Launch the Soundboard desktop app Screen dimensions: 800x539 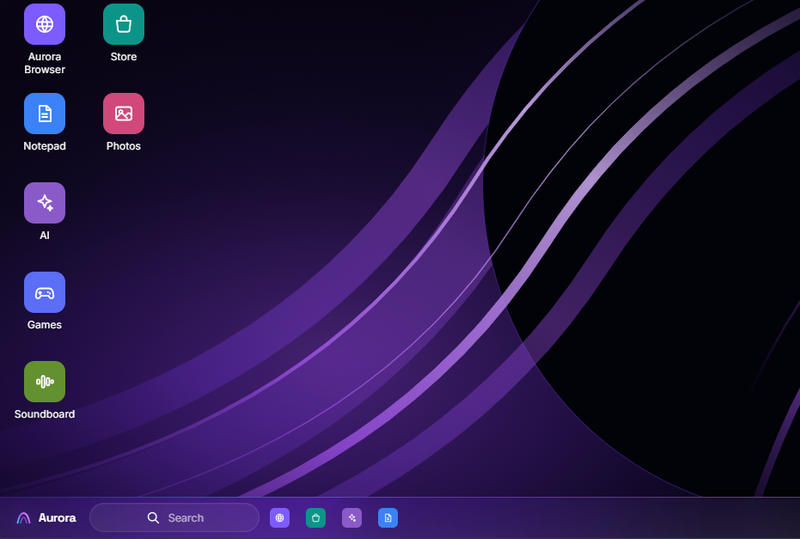tap(44, 381)
